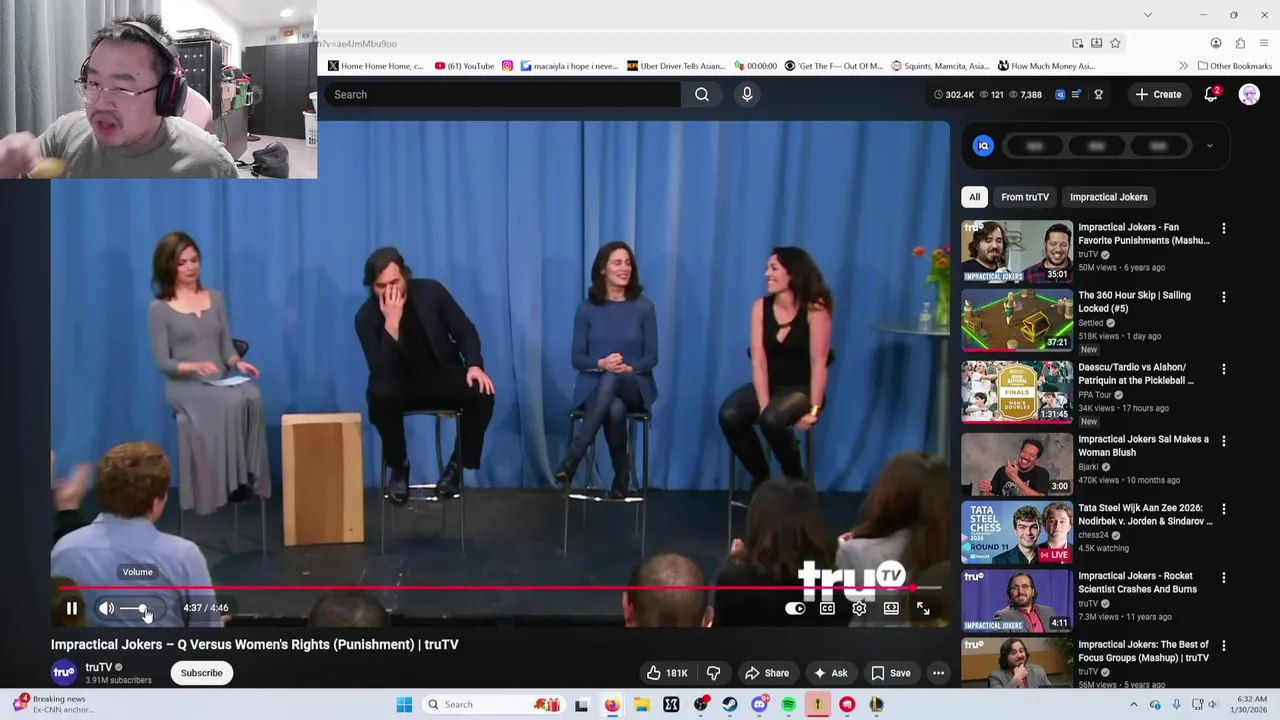Screen dimensions: 1280x720
Task: Open options for Best of Focus Groups
Action: (x=1223, y=646)
